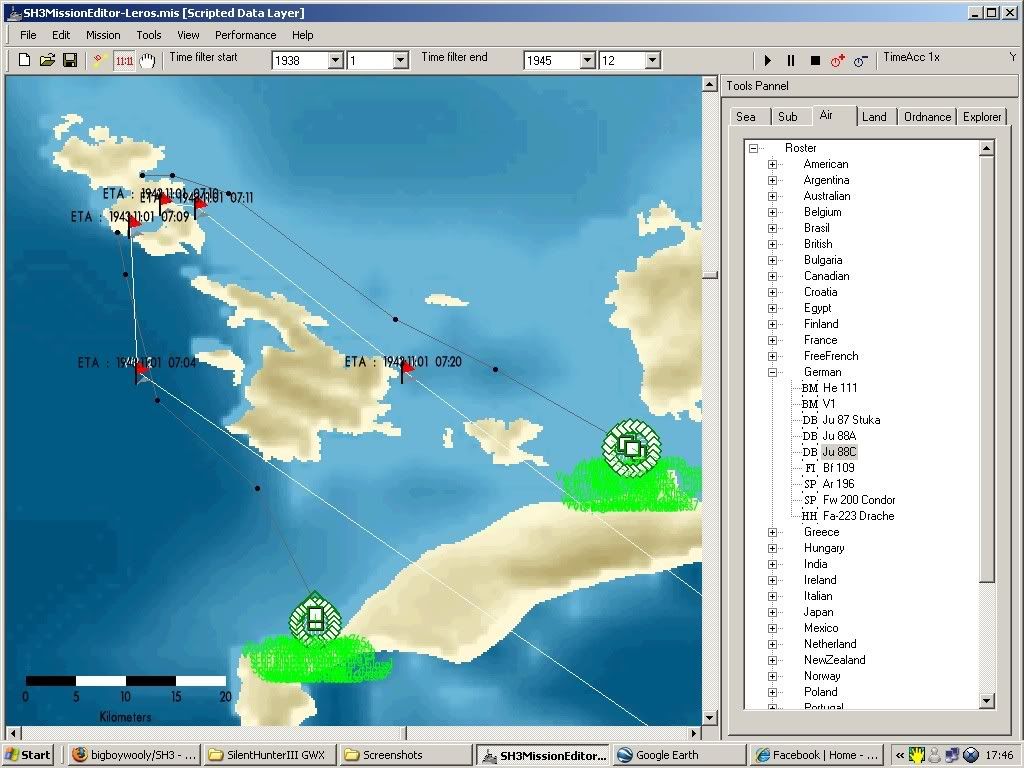Click map horizontal scrollbar right arrow
Screen dimensions: 1024x768
click(x=694, y=733)
